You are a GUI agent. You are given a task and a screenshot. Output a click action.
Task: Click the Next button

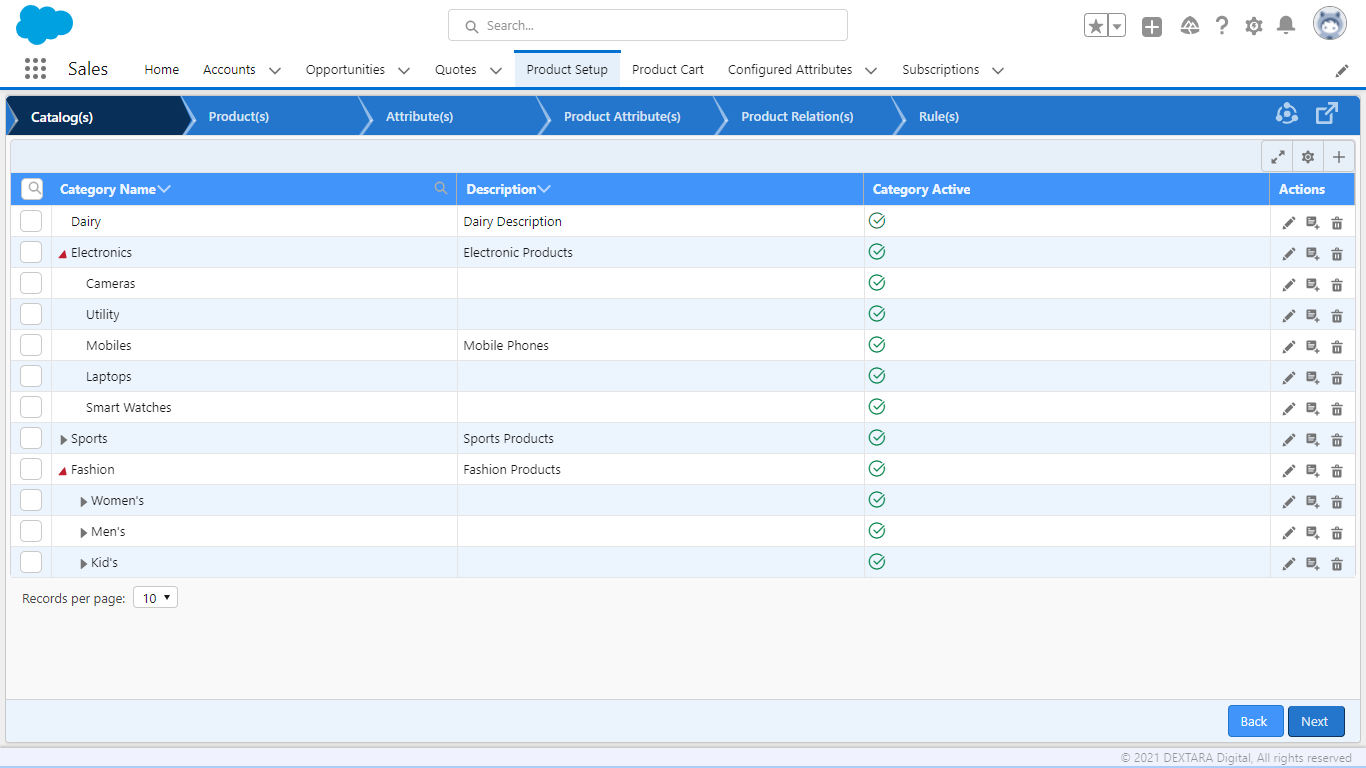(1316, 721)
